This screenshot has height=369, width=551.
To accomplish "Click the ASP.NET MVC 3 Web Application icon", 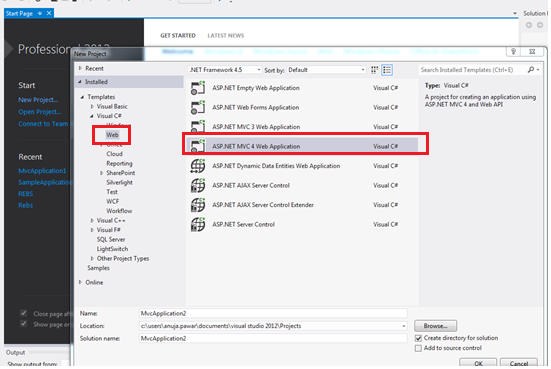I will coord(198,127).
